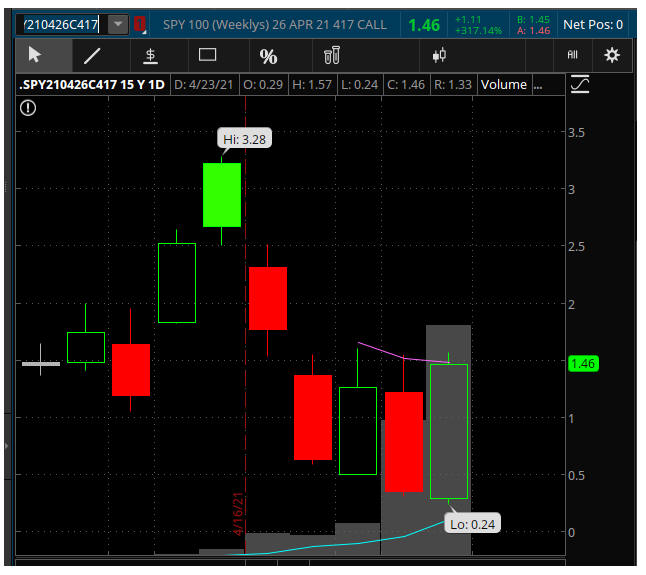This screenshot has width=646, height=575.
Task: Click the Volume study label
Action: tap(503, 85)
